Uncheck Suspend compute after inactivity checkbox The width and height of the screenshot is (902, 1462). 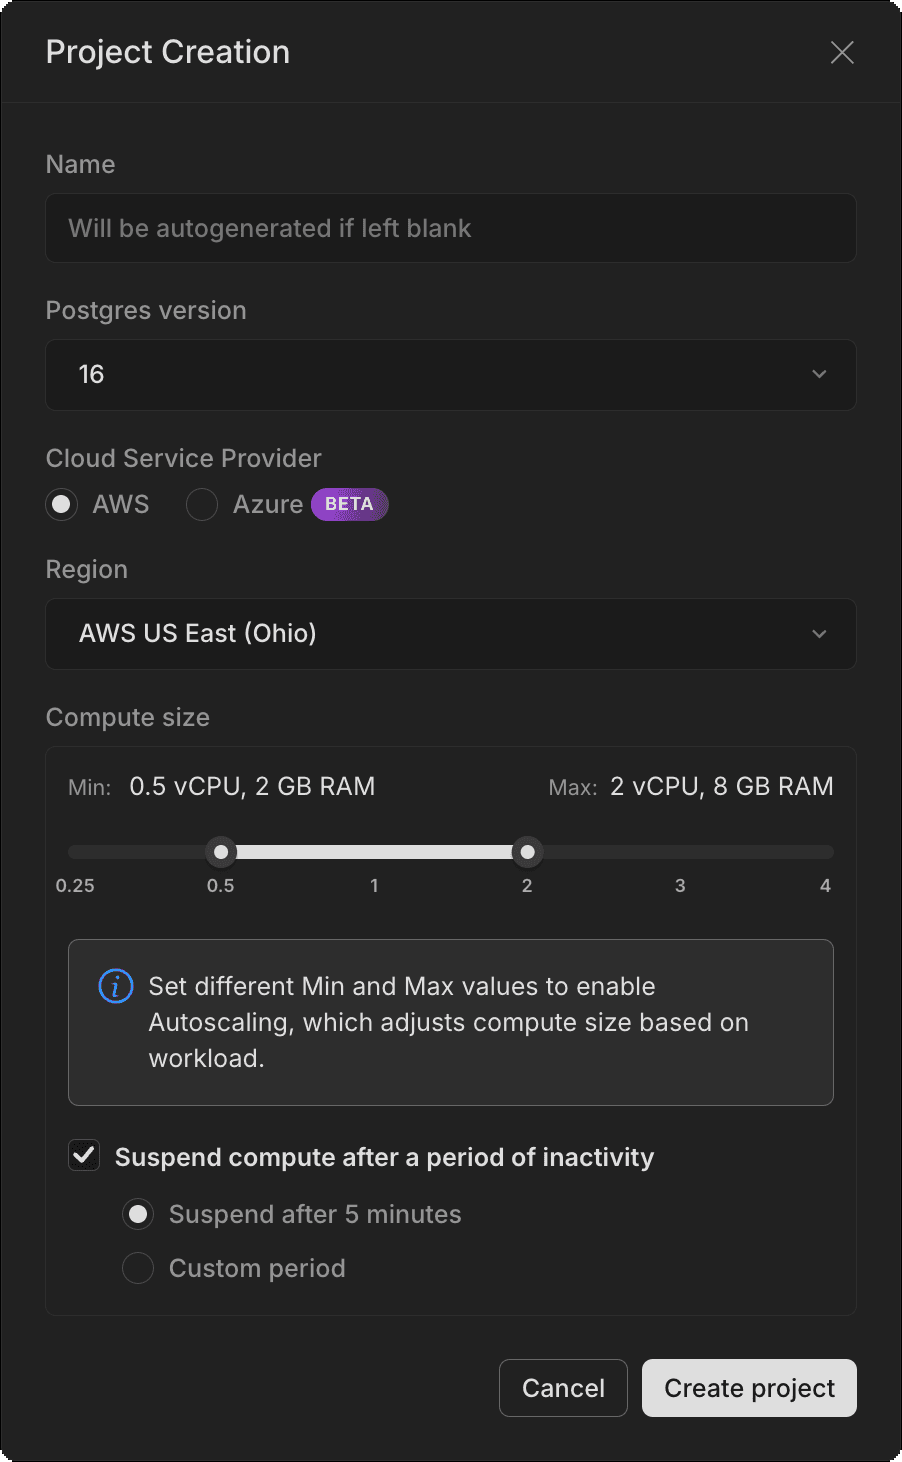click(84, 1157)
